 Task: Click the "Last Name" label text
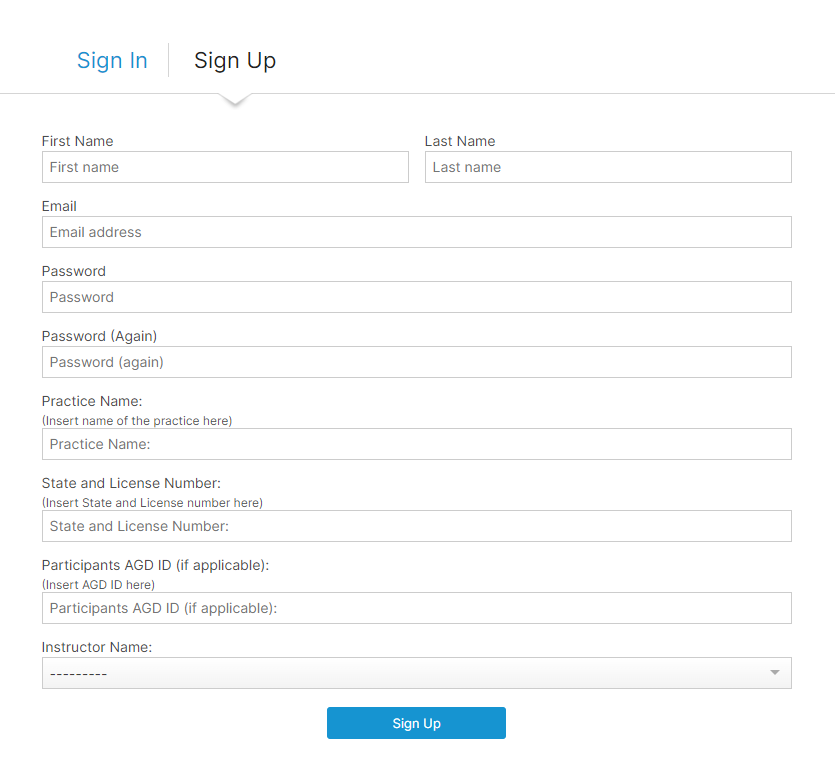tap(460, 141)
